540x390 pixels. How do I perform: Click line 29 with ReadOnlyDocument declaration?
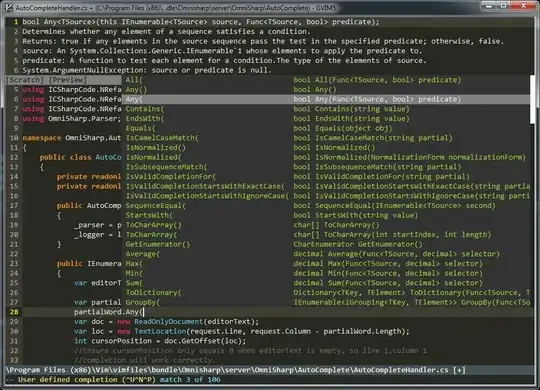pos(166,322)
